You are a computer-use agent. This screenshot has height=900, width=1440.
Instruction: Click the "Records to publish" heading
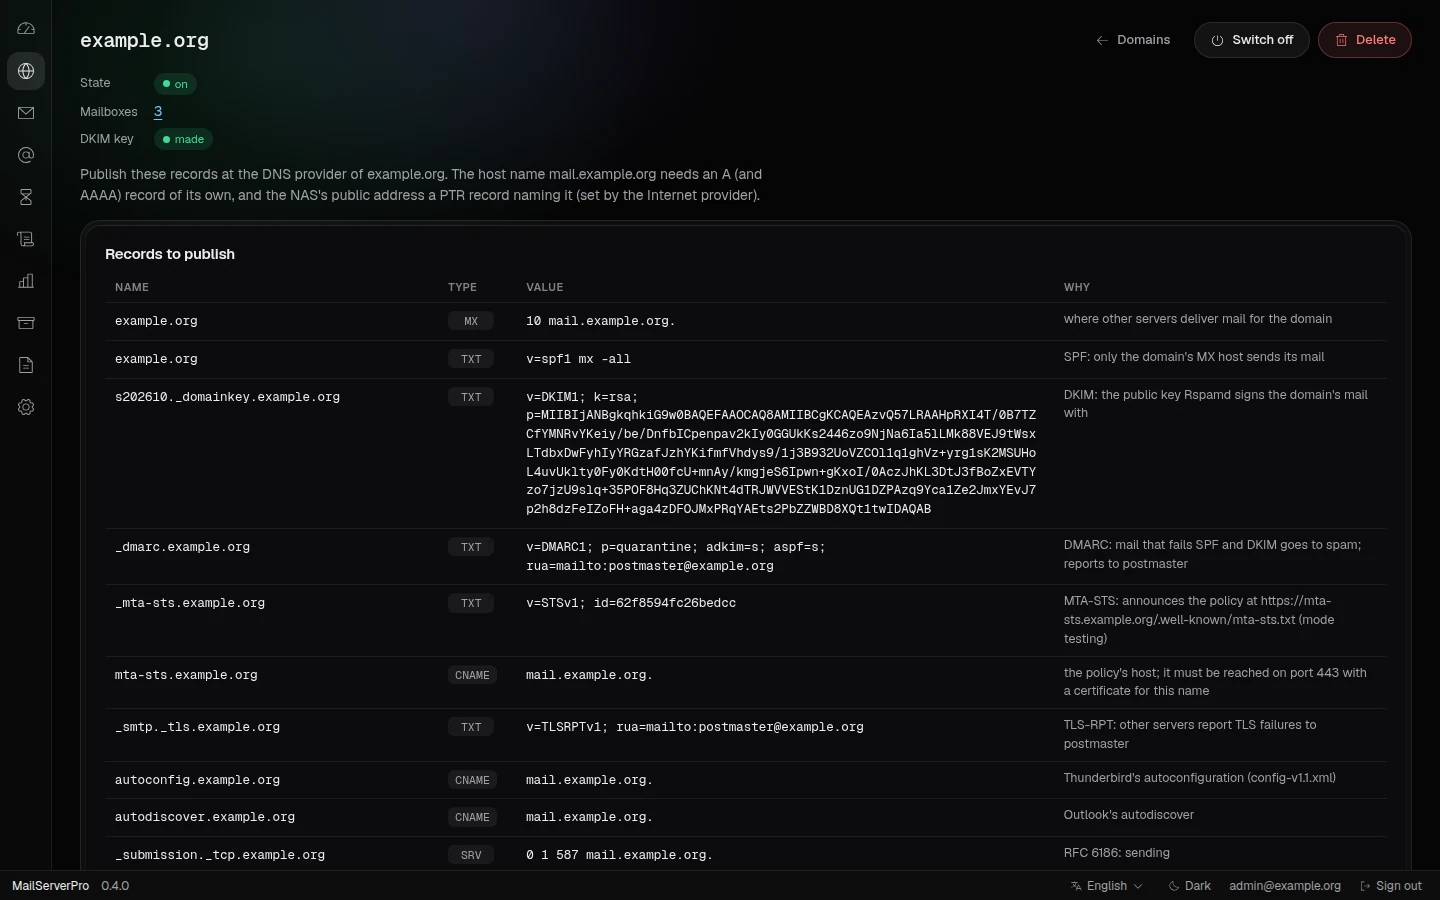point(170,254)
